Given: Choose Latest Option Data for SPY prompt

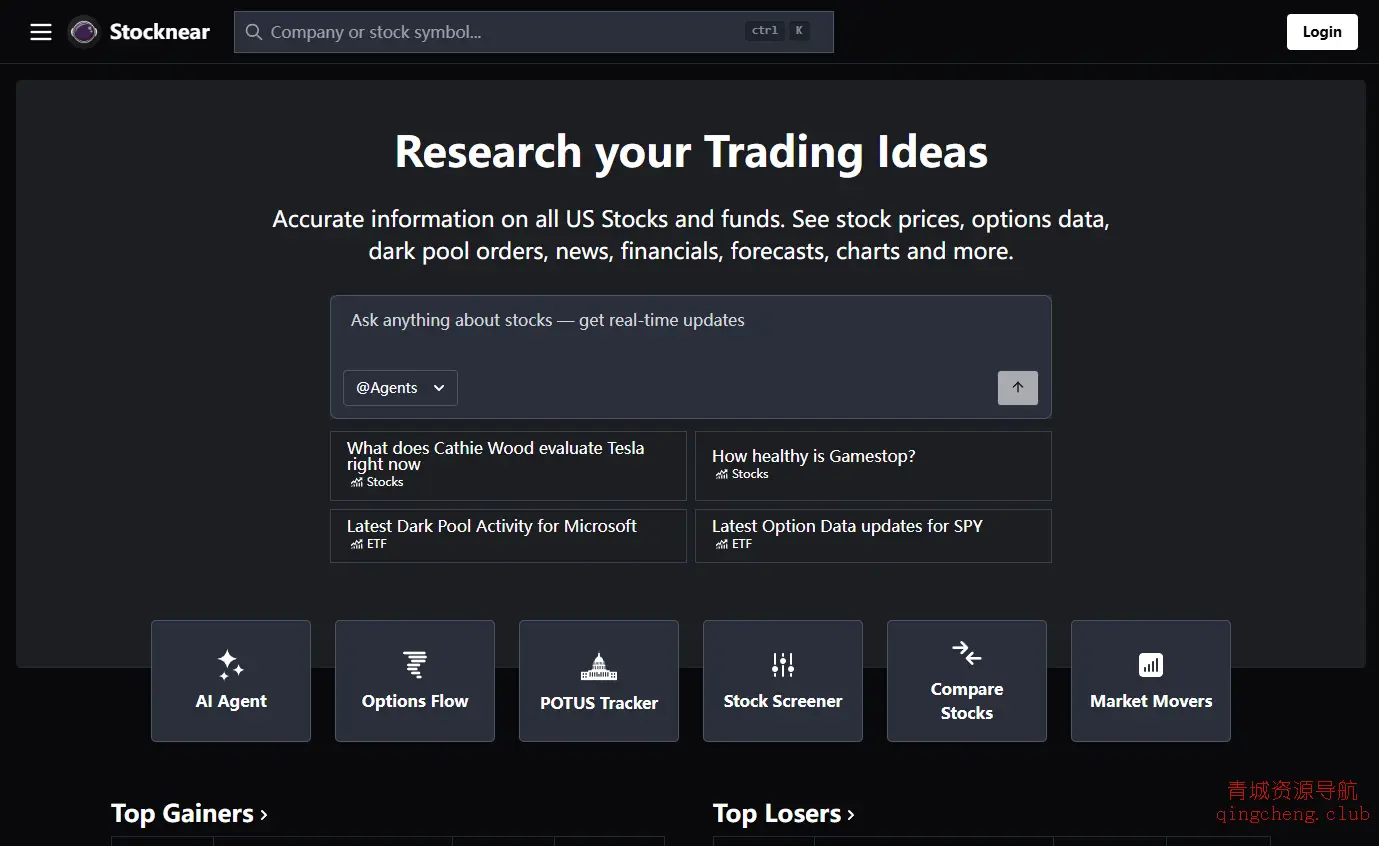Looking at the screenshot, I should (872, 535).
